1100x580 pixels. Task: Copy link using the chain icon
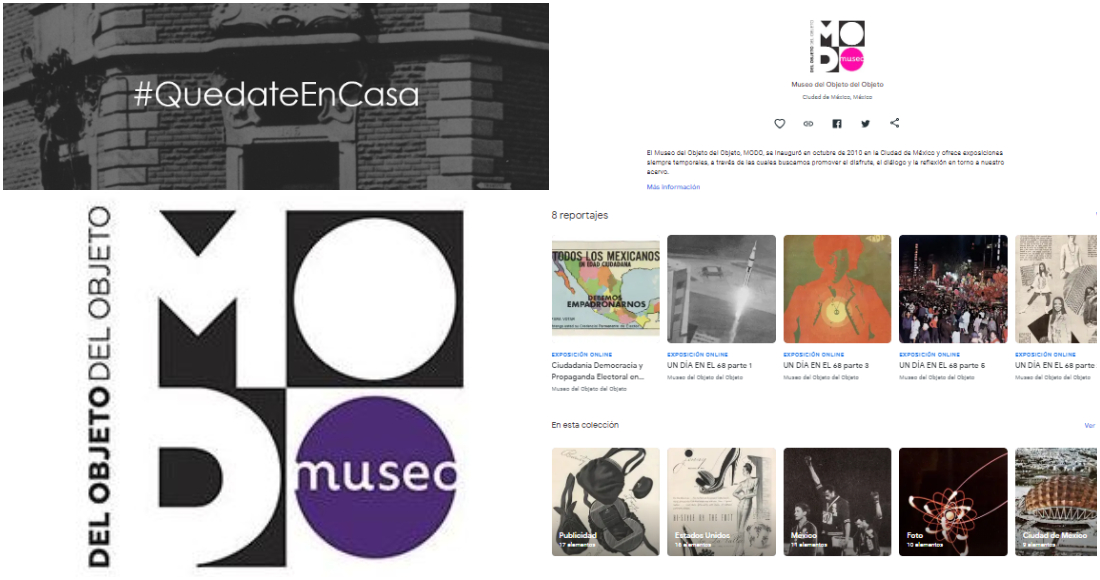(x=808, y=123)
